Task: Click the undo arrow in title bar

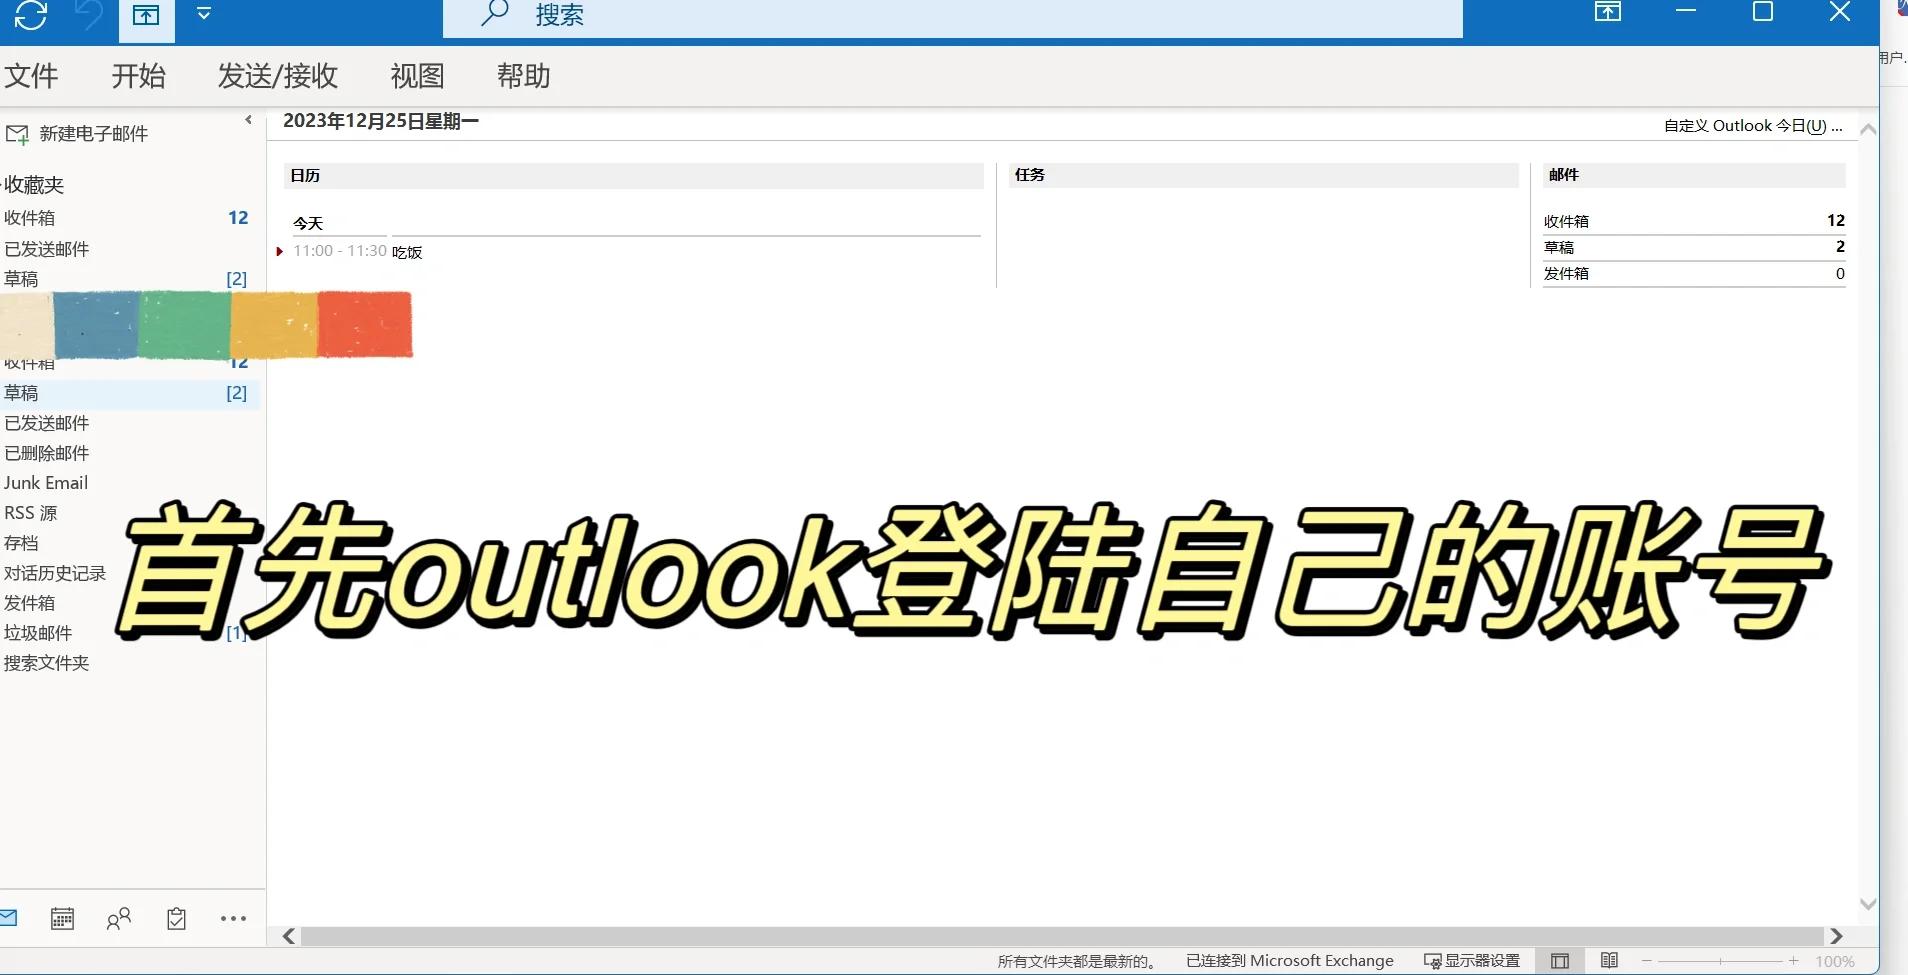Action: click(x=89, y=14)
